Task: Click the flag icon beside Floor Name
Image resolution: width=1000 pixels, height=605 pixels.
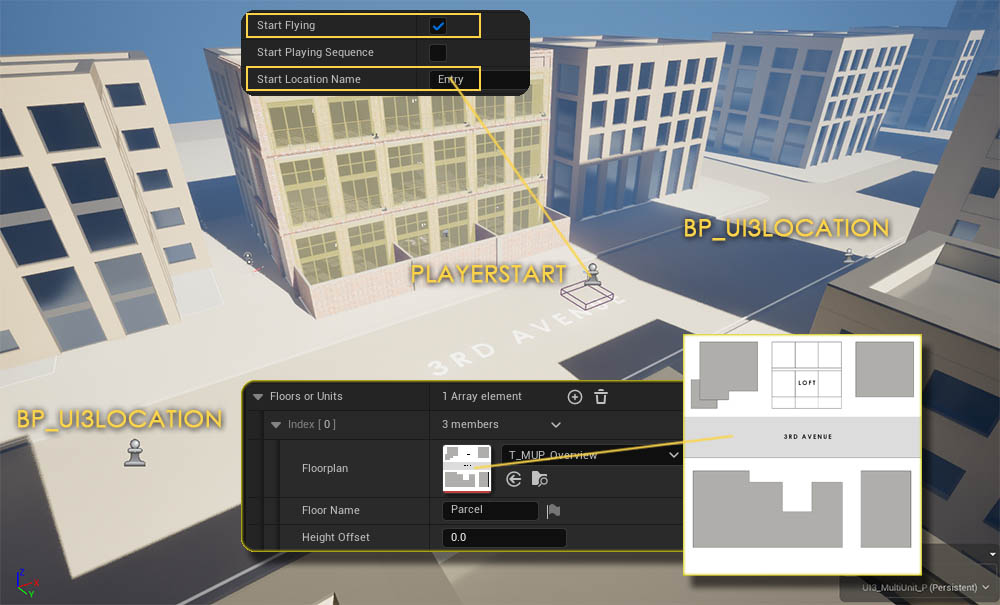Action: pos(553,510)
